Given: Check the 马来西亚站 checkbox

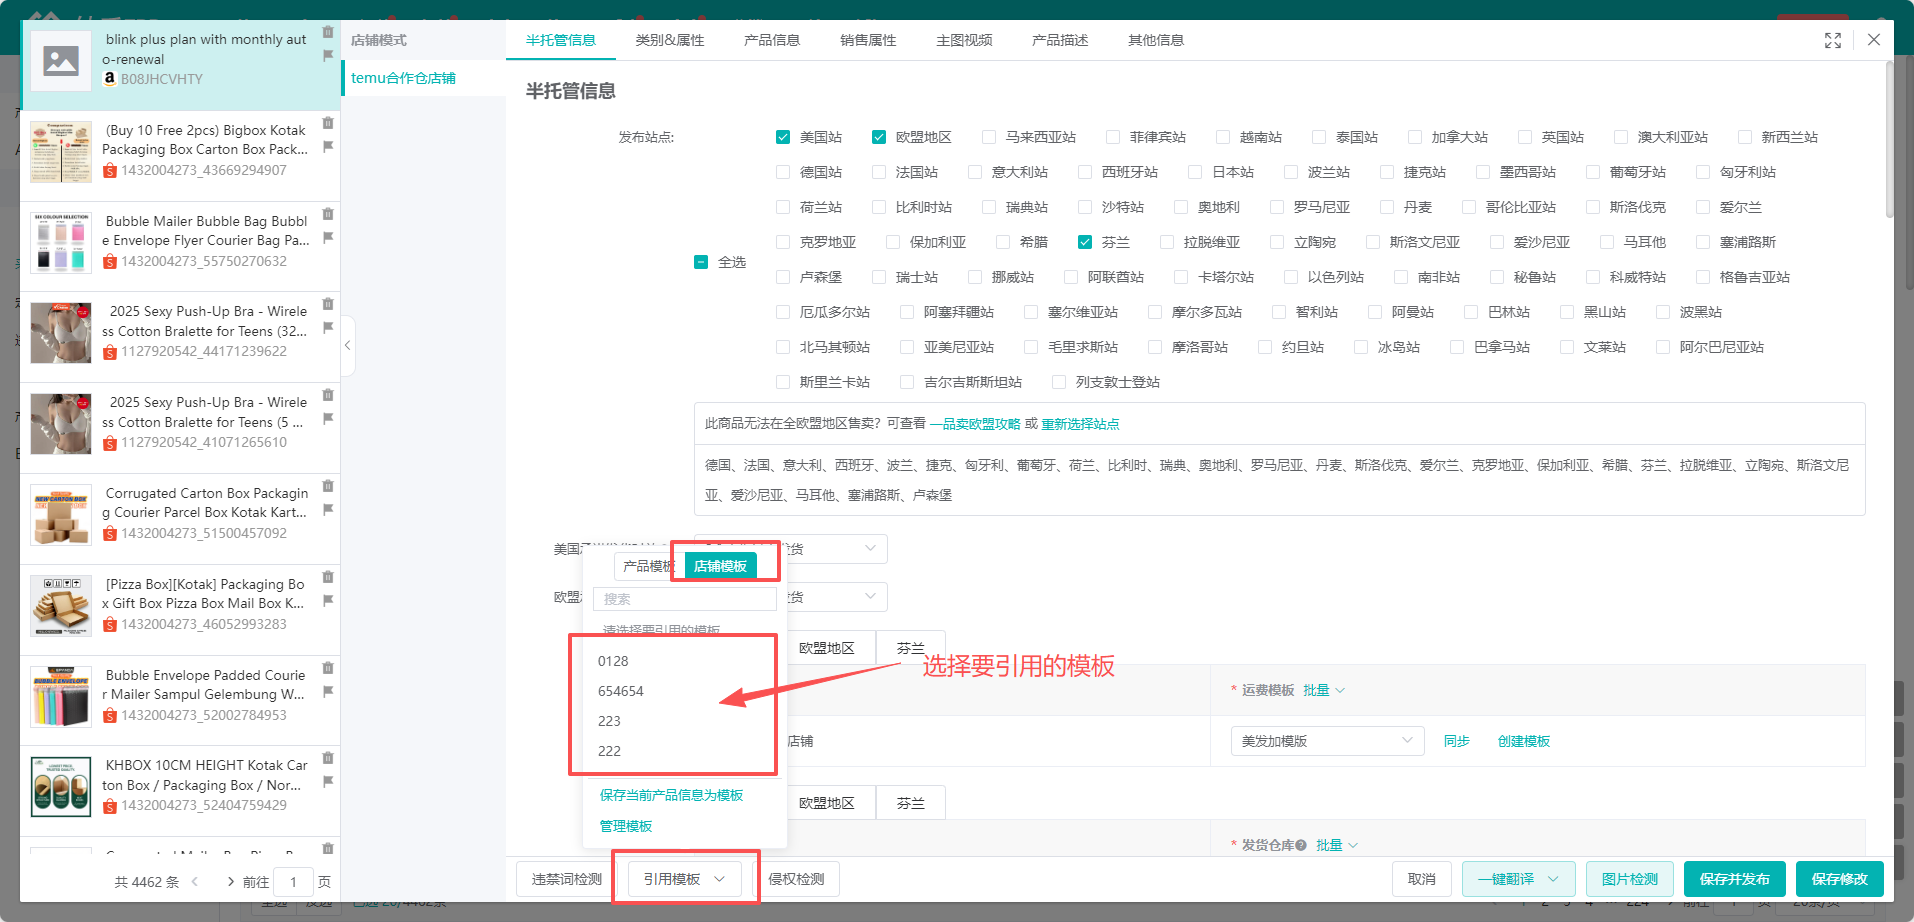Looking at the screenshot, I should (989, 137).
